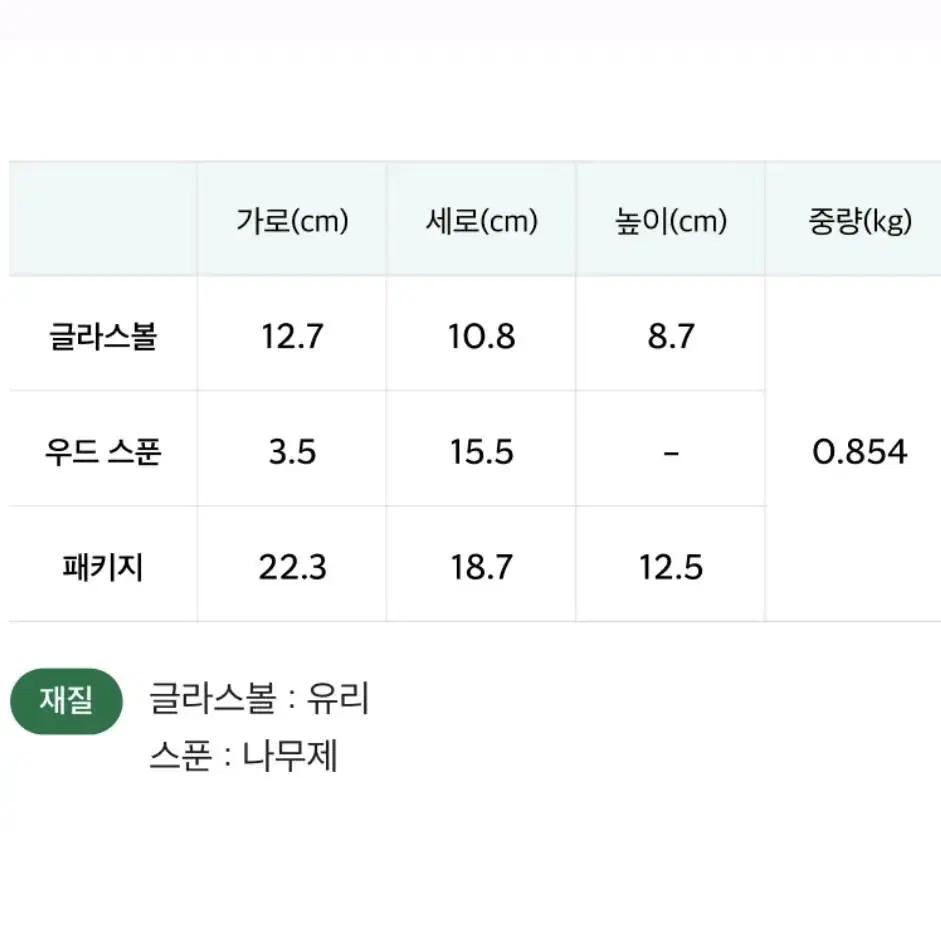Click the 글라스볼 row label
Screen dimensions: 941x941
tap(103, 335)
